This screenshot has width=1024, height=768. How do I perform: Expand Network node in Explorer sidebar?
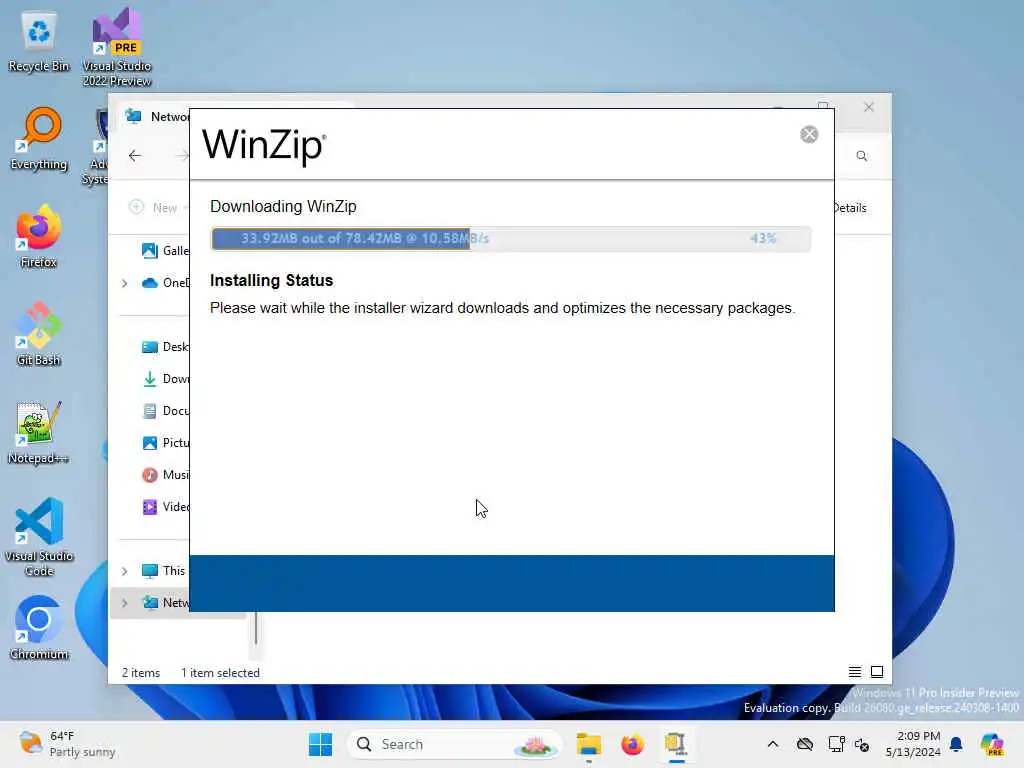pos(124,603)
